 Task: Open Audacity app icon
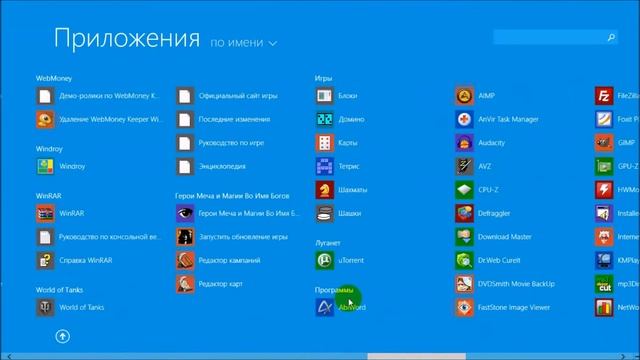point(464,143)
